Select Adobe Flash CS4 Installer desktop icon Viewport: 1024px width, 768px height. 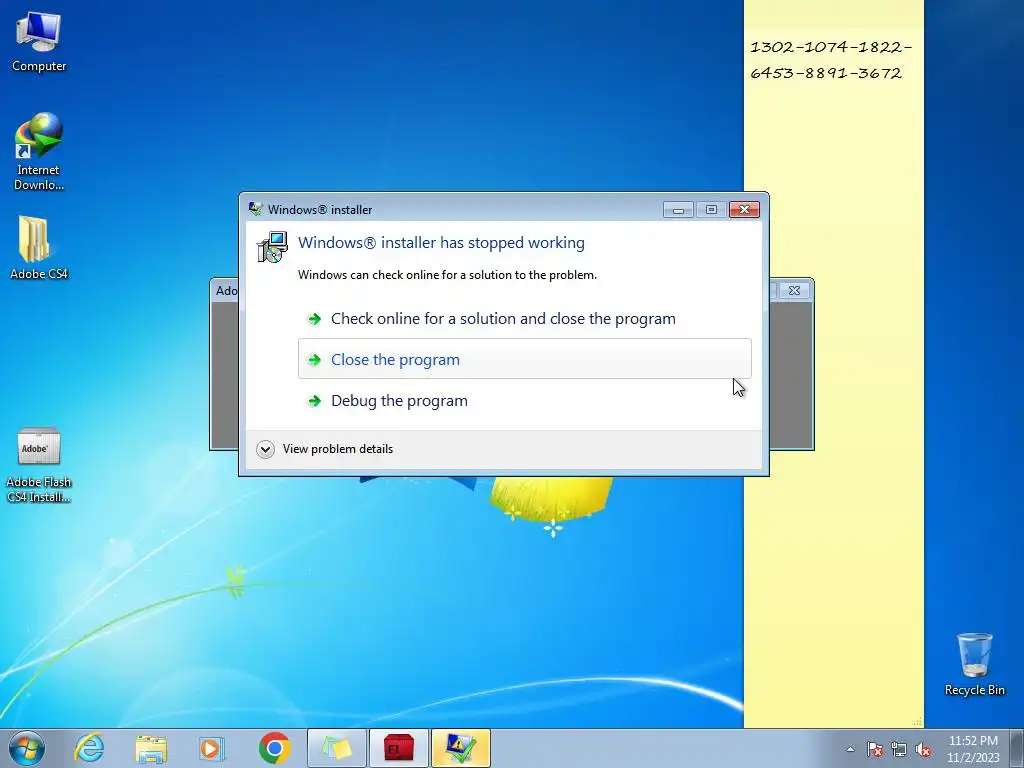coord(39,465)
